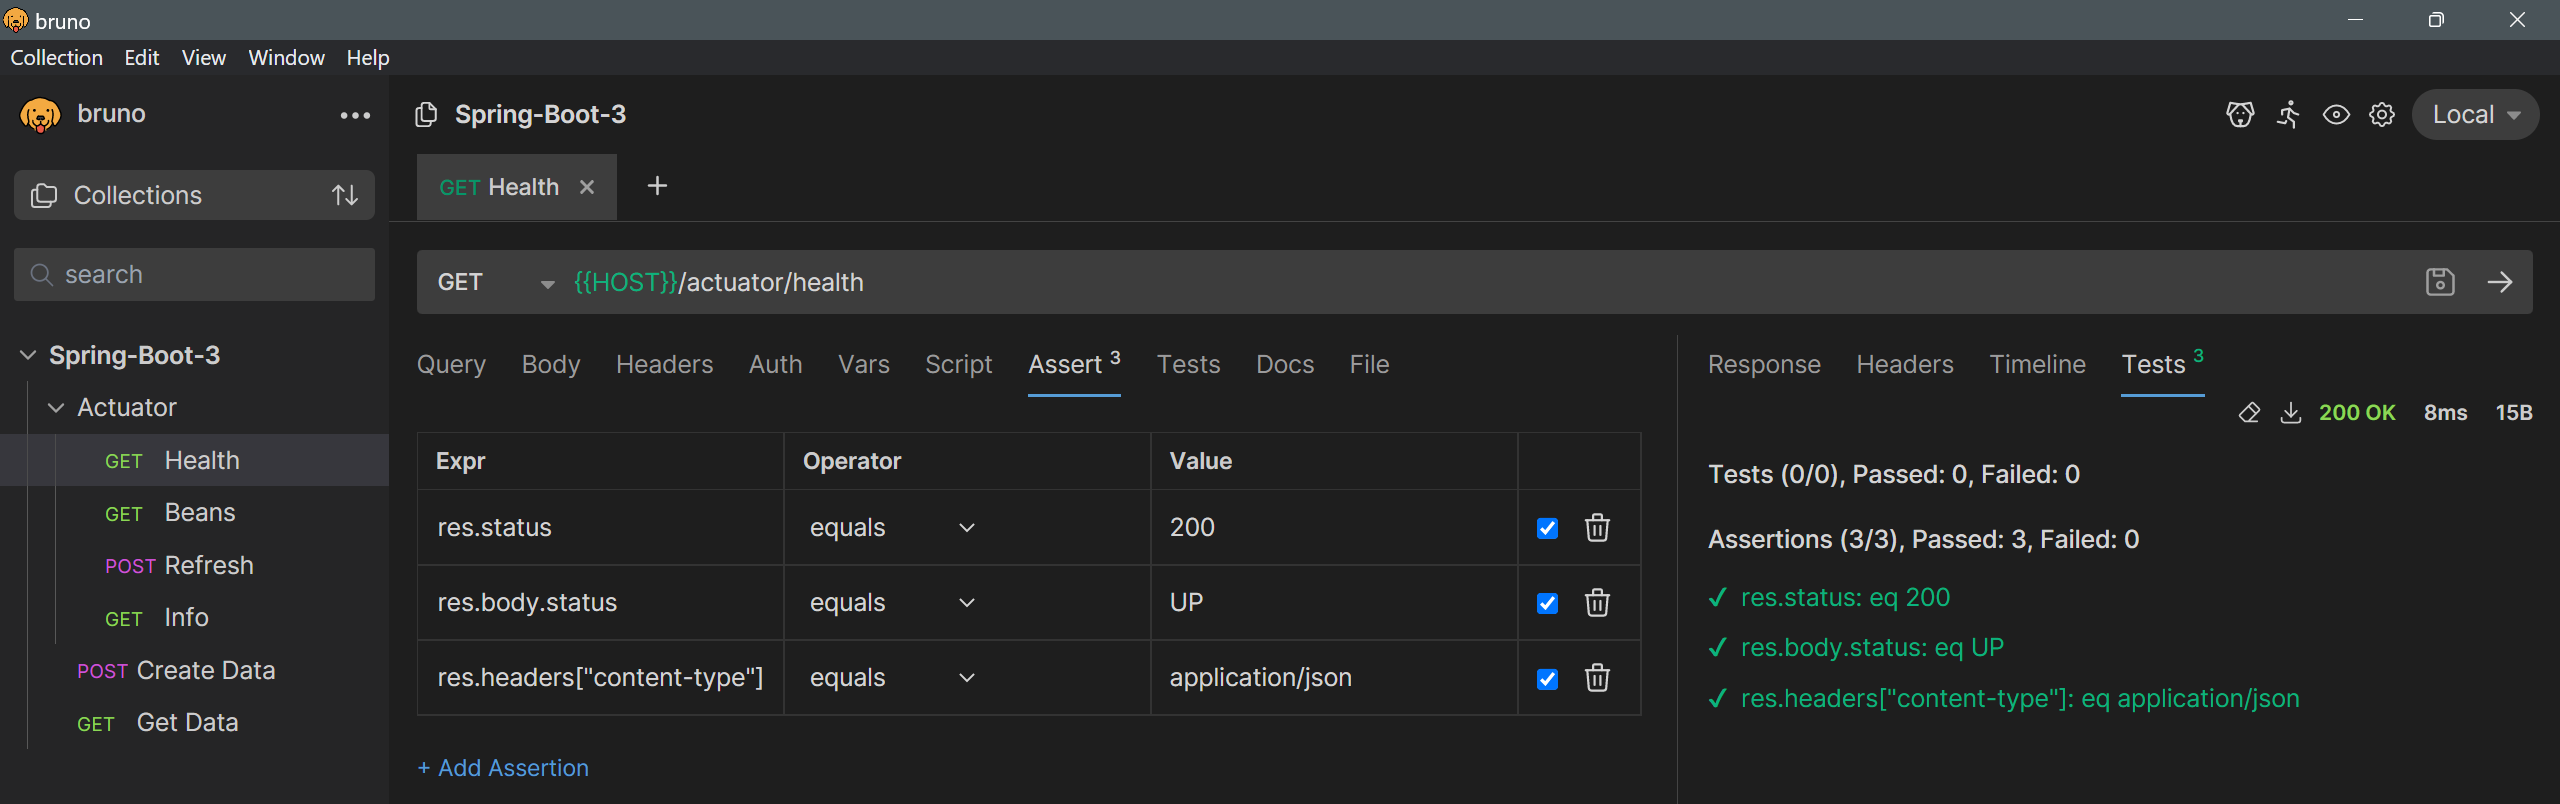Switch to the Script tab
This screenshot has width=2560, height=804.
pos(958,364)
